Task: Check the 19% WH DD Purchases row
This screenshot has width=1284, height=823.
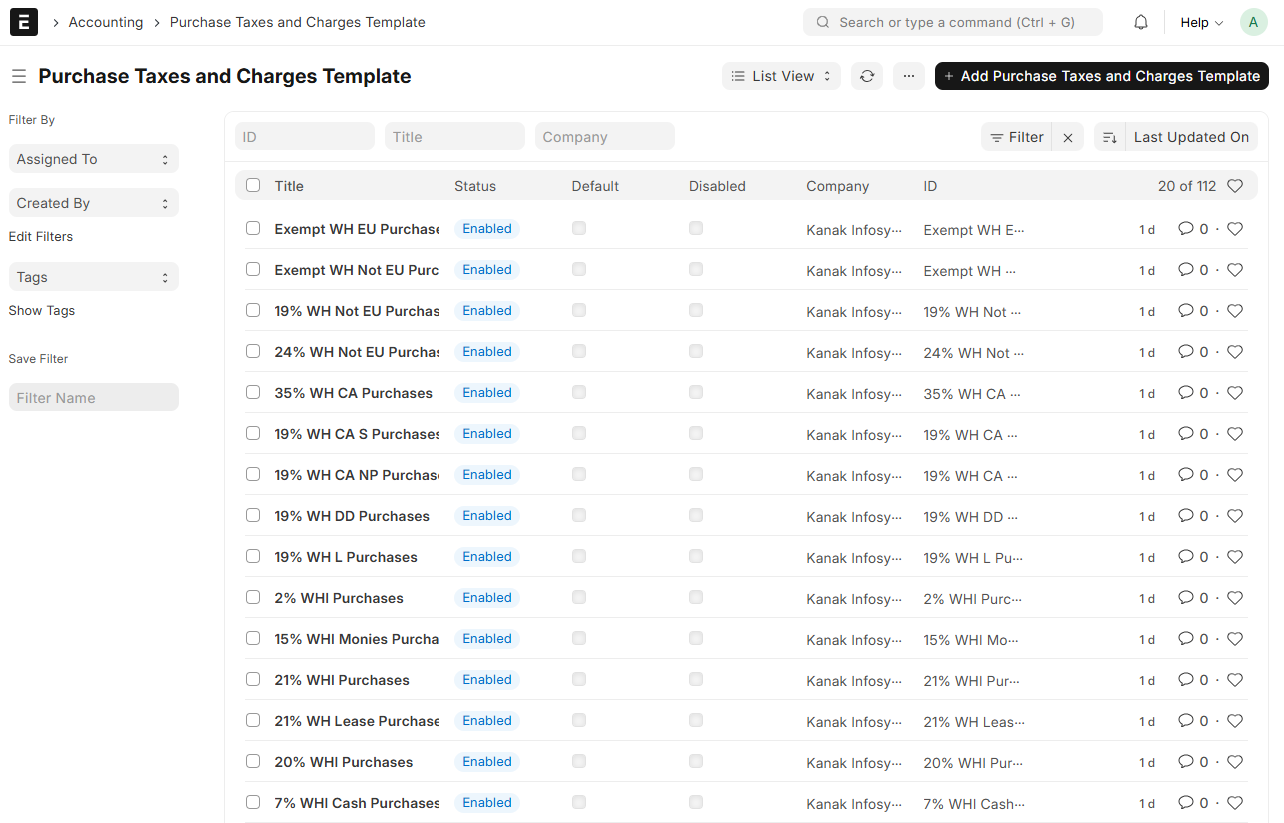Action: 253,515
